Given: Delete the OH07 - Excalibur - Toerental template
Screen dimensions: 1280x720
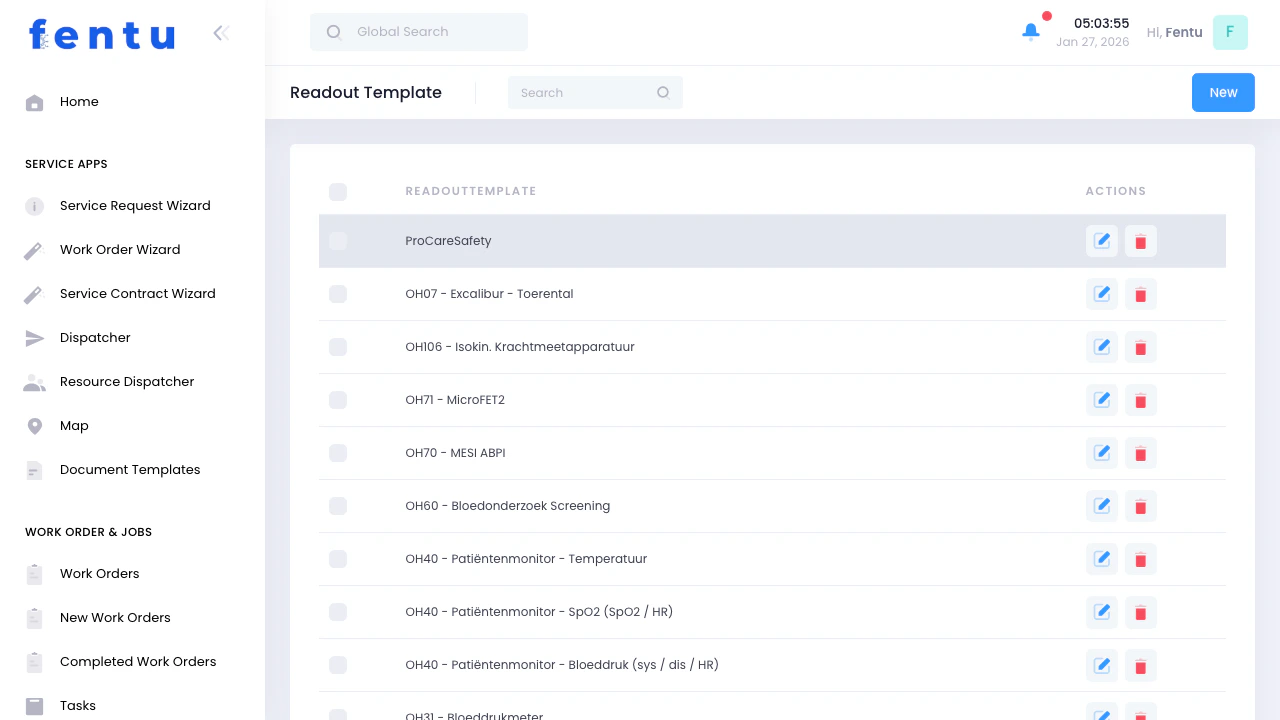Looking at the screenshot, I should tap(1140, 294).
